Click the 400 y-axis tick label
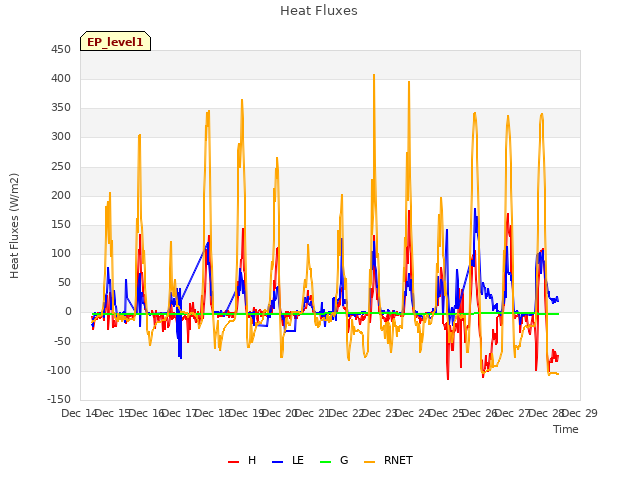The image size is (640, 480). (61, 79)
